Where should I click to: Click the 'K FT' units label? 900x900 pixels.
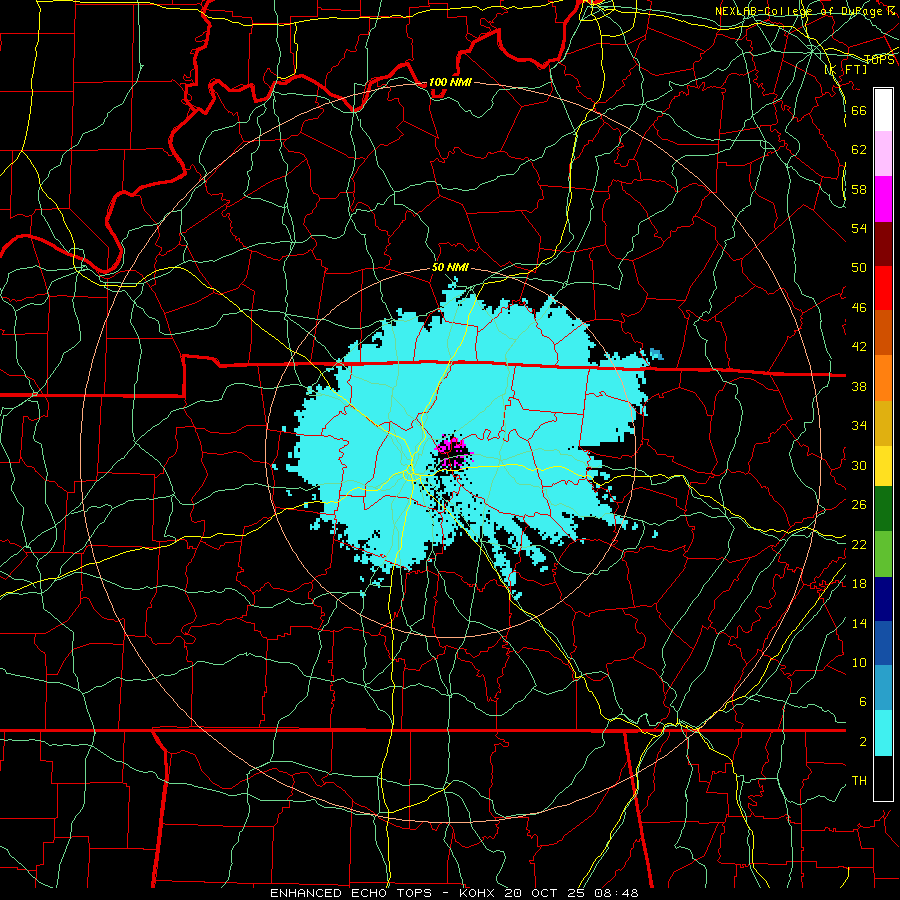point(846,70)
